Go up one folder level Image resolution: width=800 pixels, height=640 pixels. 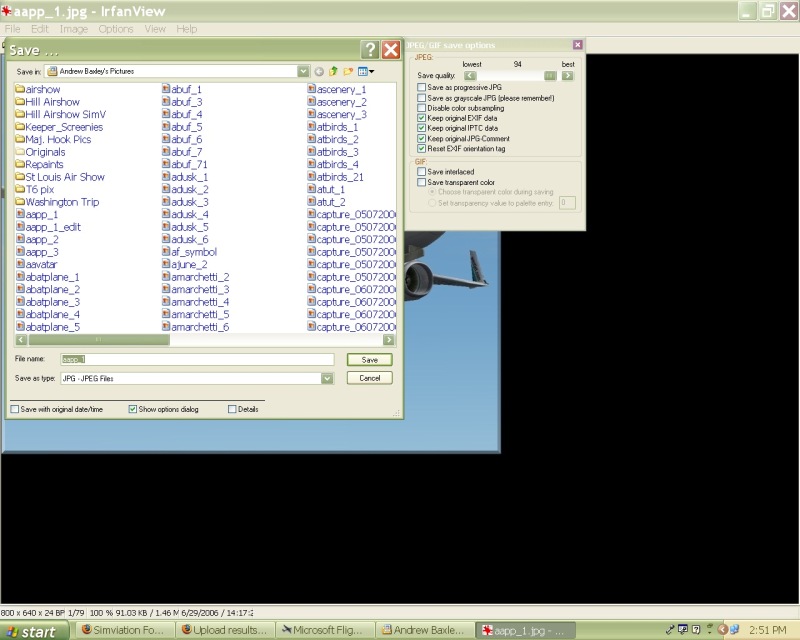point(334,72)
